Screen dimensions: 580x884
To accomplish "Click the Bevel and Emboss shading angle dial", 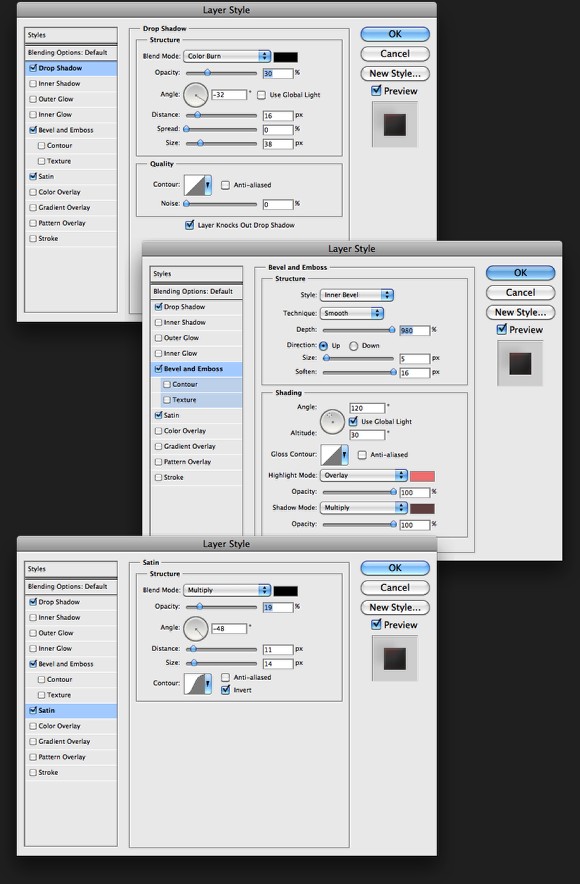I will tap(333, 421).
